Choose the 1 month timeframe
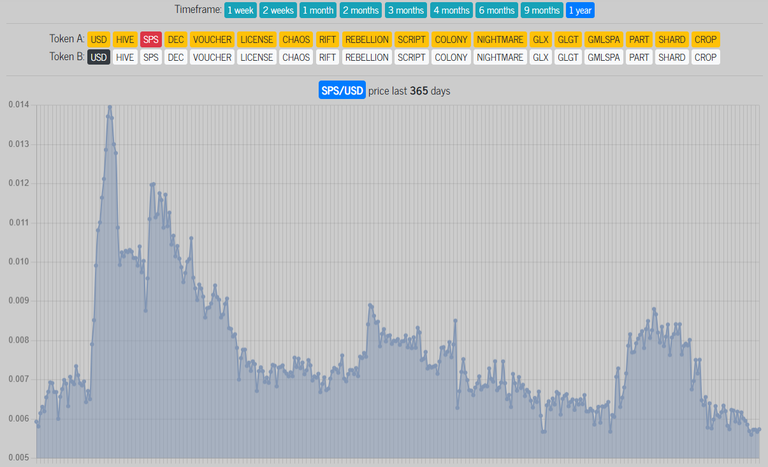 [317, 10]
